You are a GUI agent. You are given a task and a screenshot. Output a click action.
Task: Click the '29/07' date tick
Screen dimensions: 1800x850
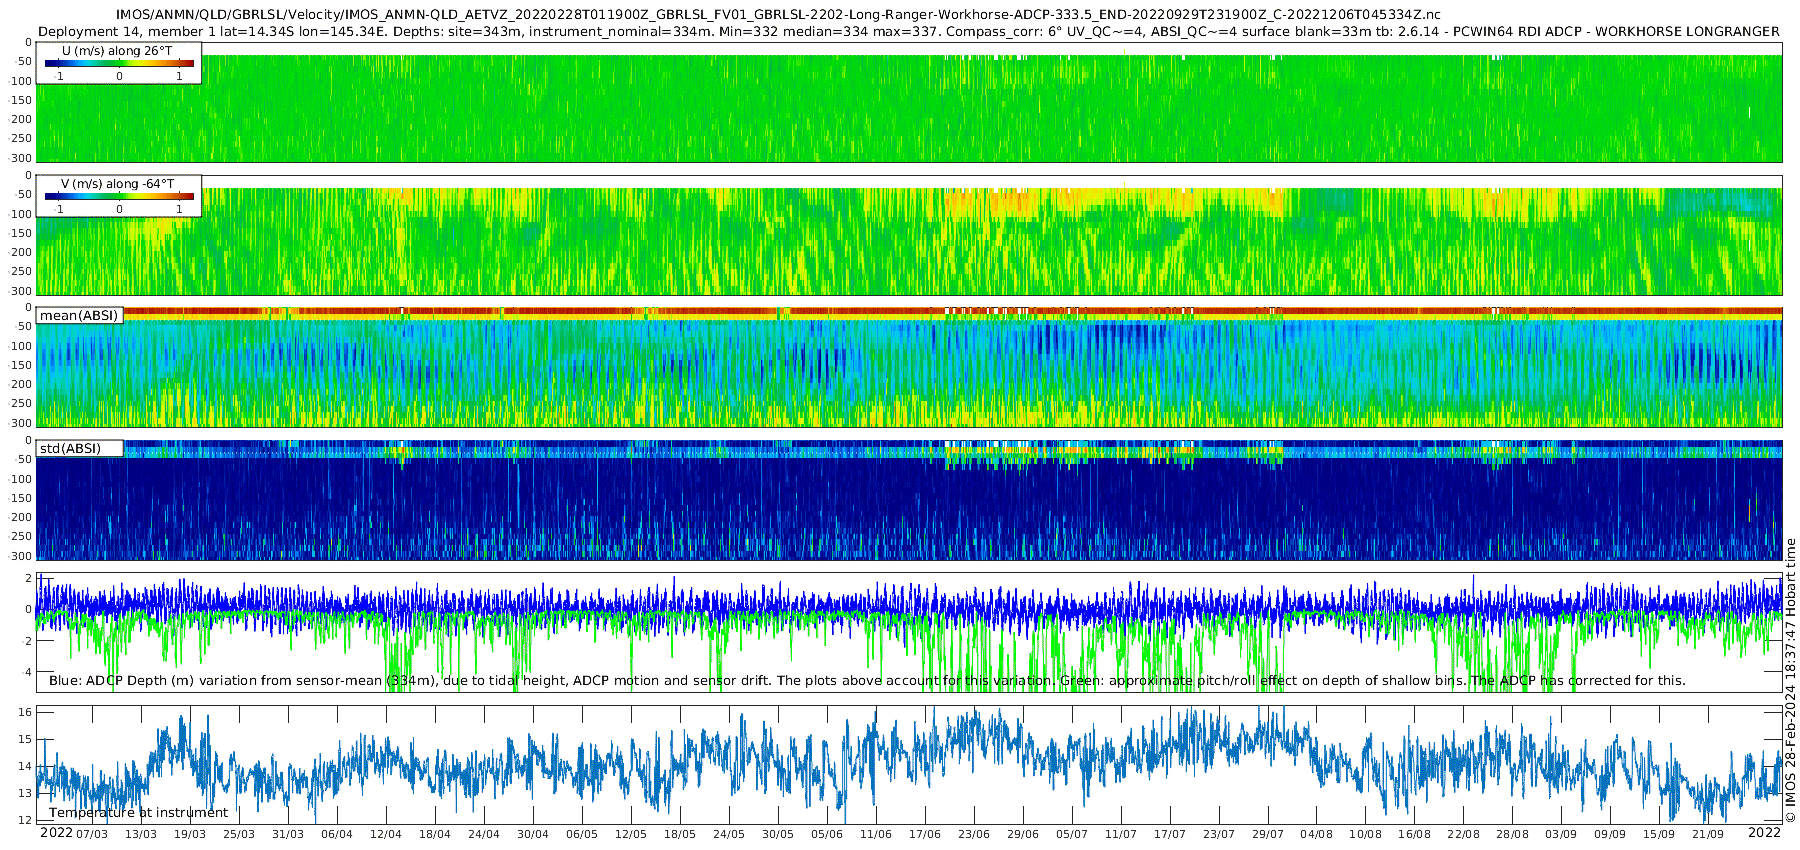[x=1268, y=835]
